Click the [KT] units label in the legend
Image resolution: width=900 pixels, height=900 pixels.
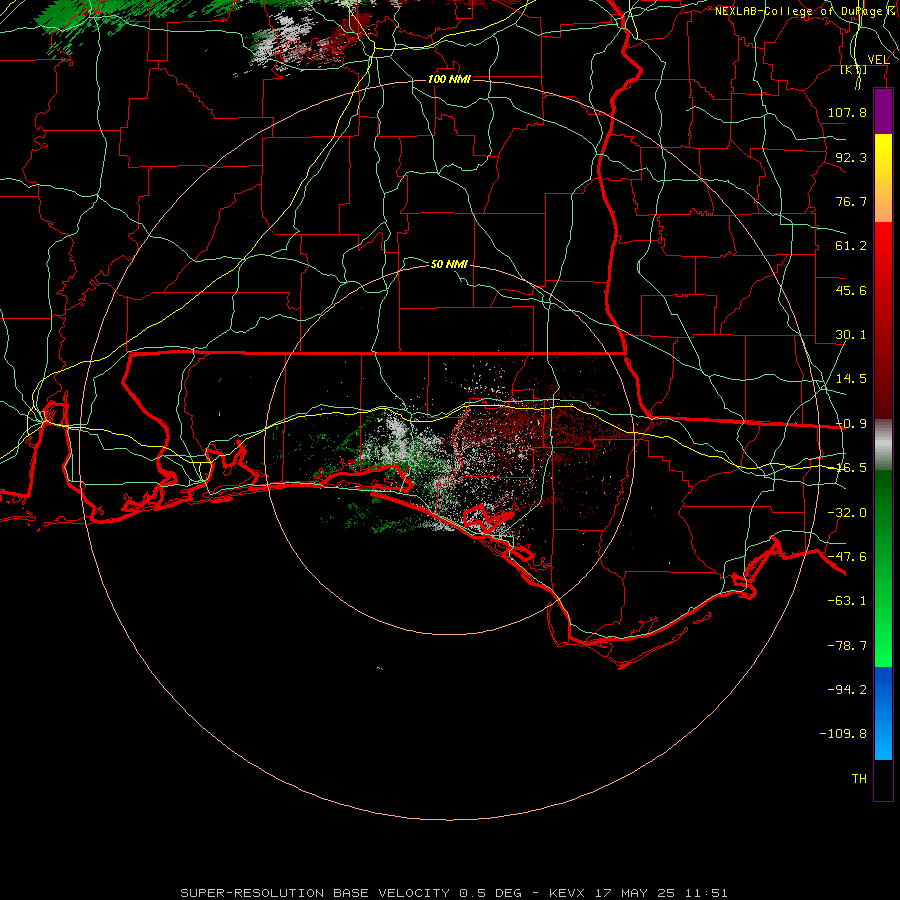click(854, 70)
